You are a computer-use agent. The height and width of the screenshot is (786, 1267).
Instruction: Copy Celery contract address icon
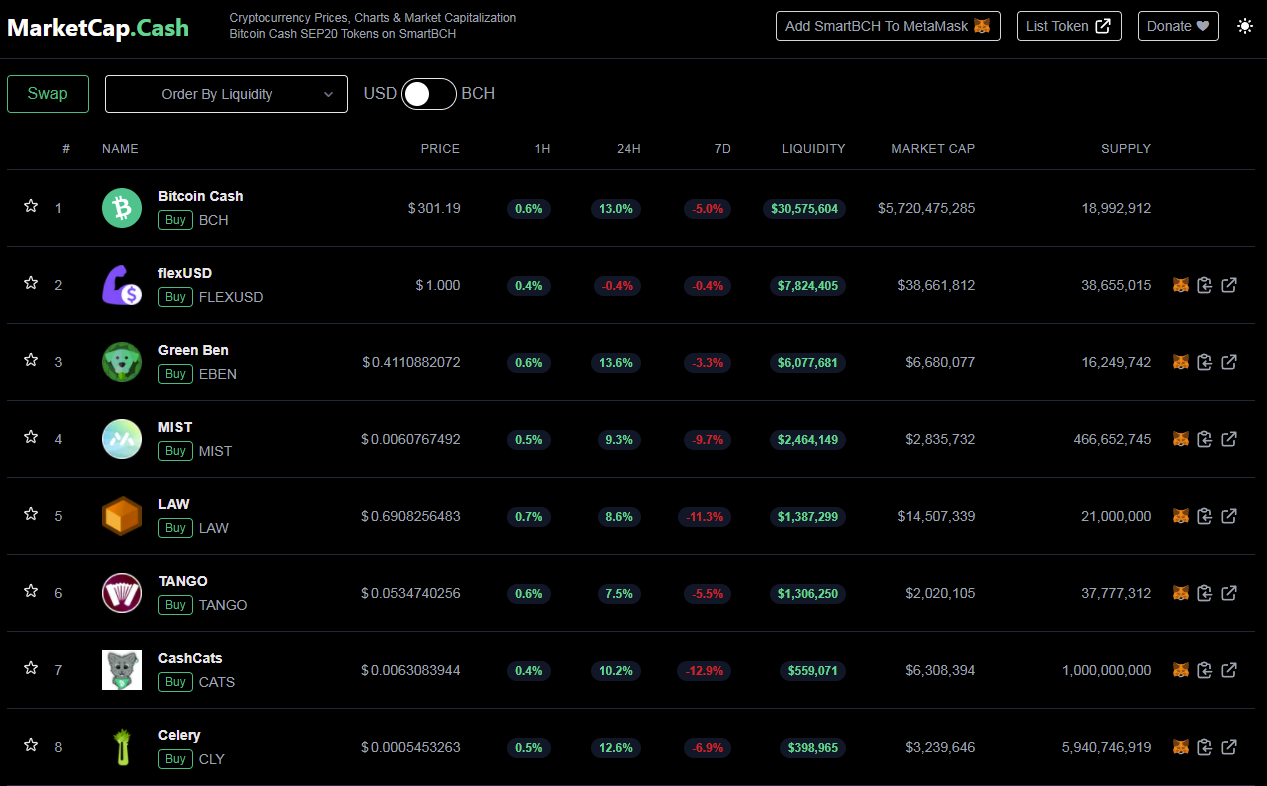tap(1205, 747)
